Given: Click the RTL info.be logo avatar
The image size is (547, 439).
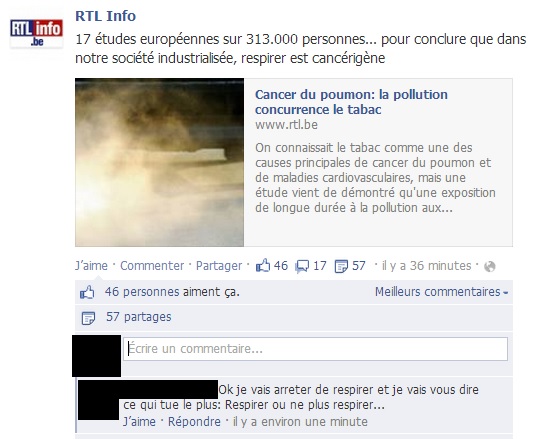Looking at the screenshot, I should click(x=36, y=34).
